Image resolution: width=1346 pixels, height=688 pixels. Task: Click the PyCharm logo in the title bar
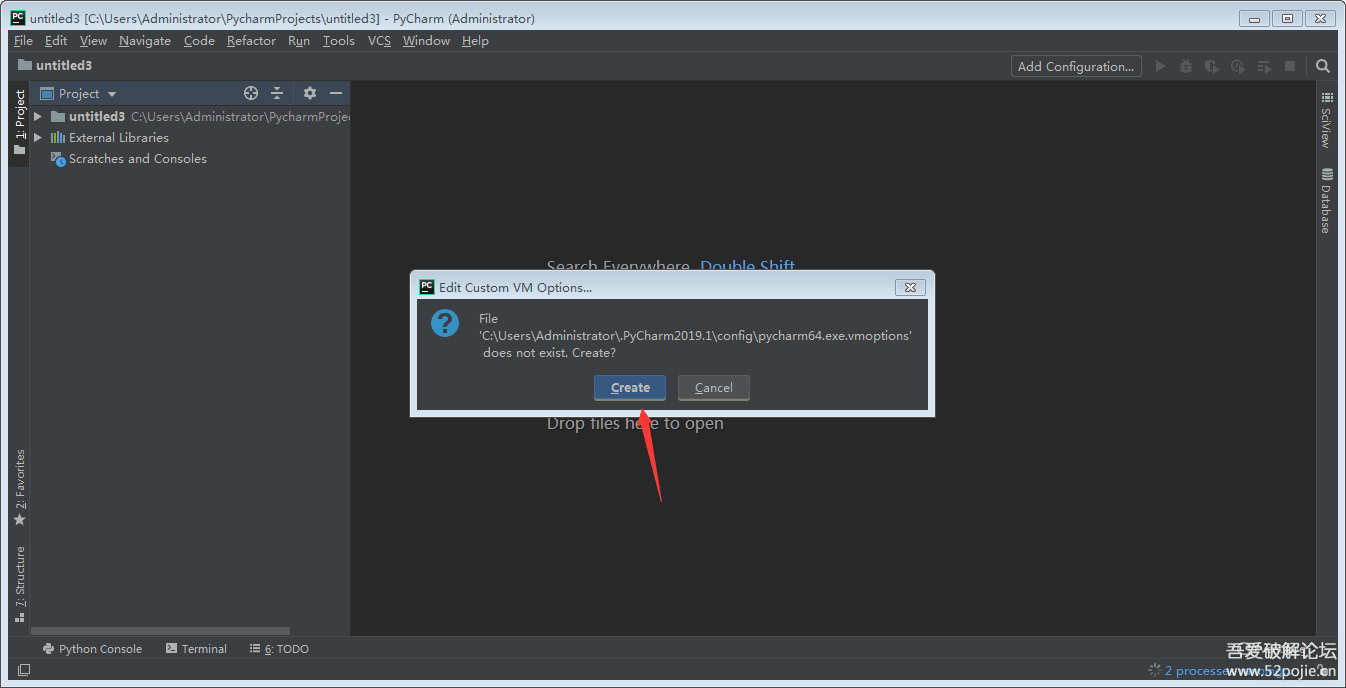coord(18,18)
